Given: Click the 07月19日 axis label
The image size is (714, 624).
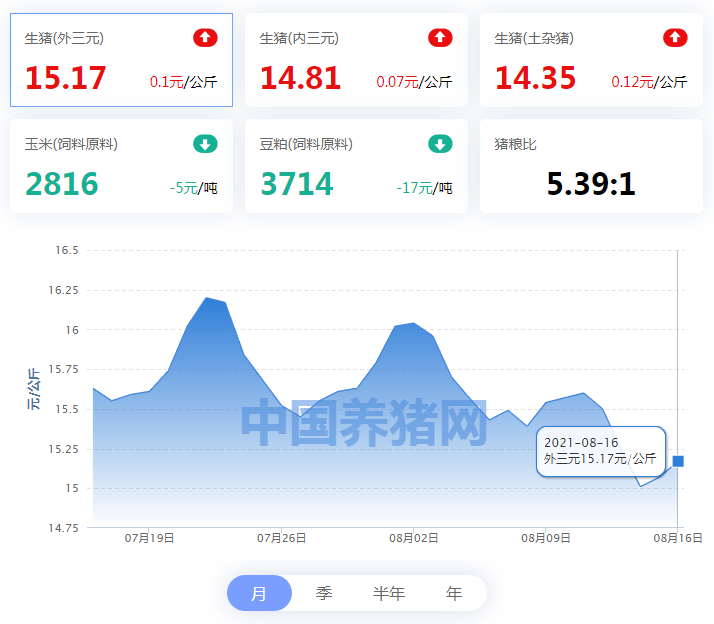Looking at the screenshot, I should pyautogui.click(x=149, y=538).
